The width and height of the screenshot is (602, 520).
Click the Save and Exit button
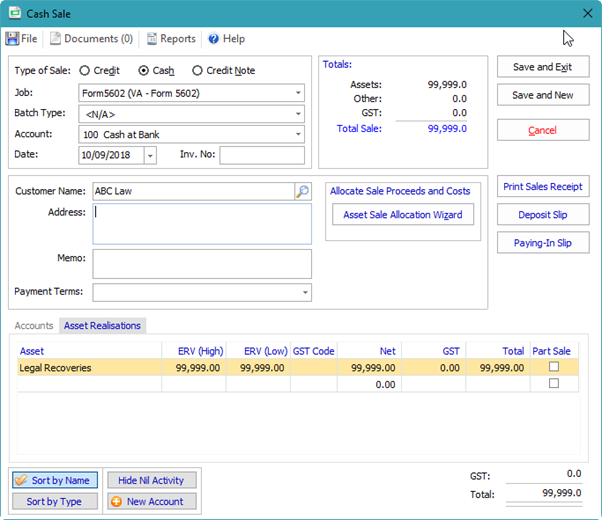click(x=542, y=67)
